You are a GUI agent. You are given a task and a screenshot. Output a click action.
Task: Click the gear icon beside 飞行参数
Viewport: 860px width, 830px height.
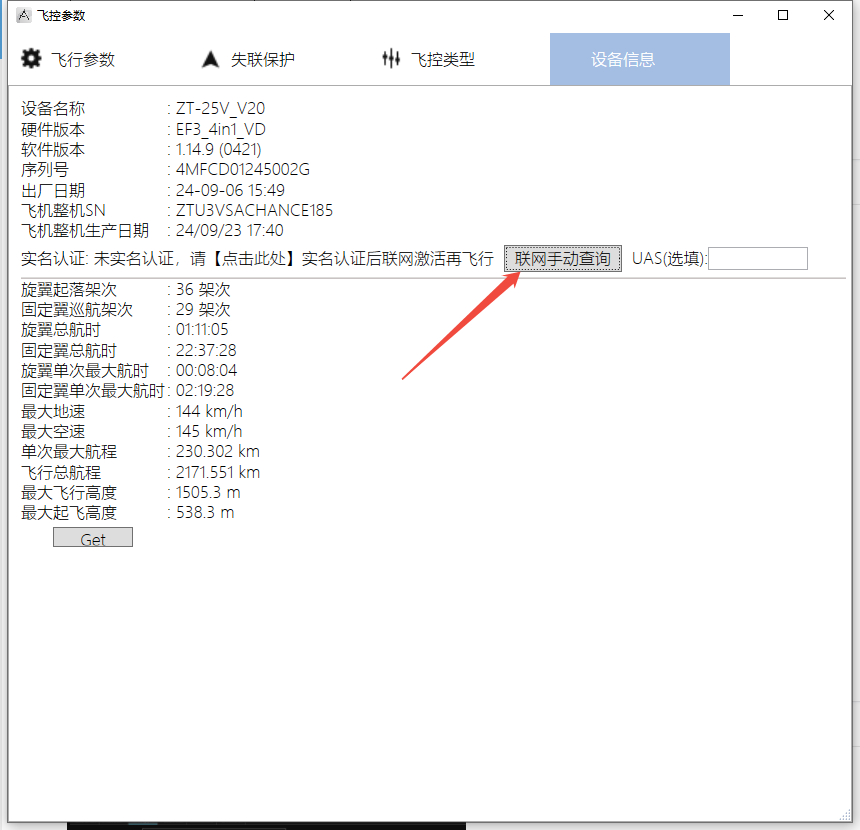coord(31,59)
